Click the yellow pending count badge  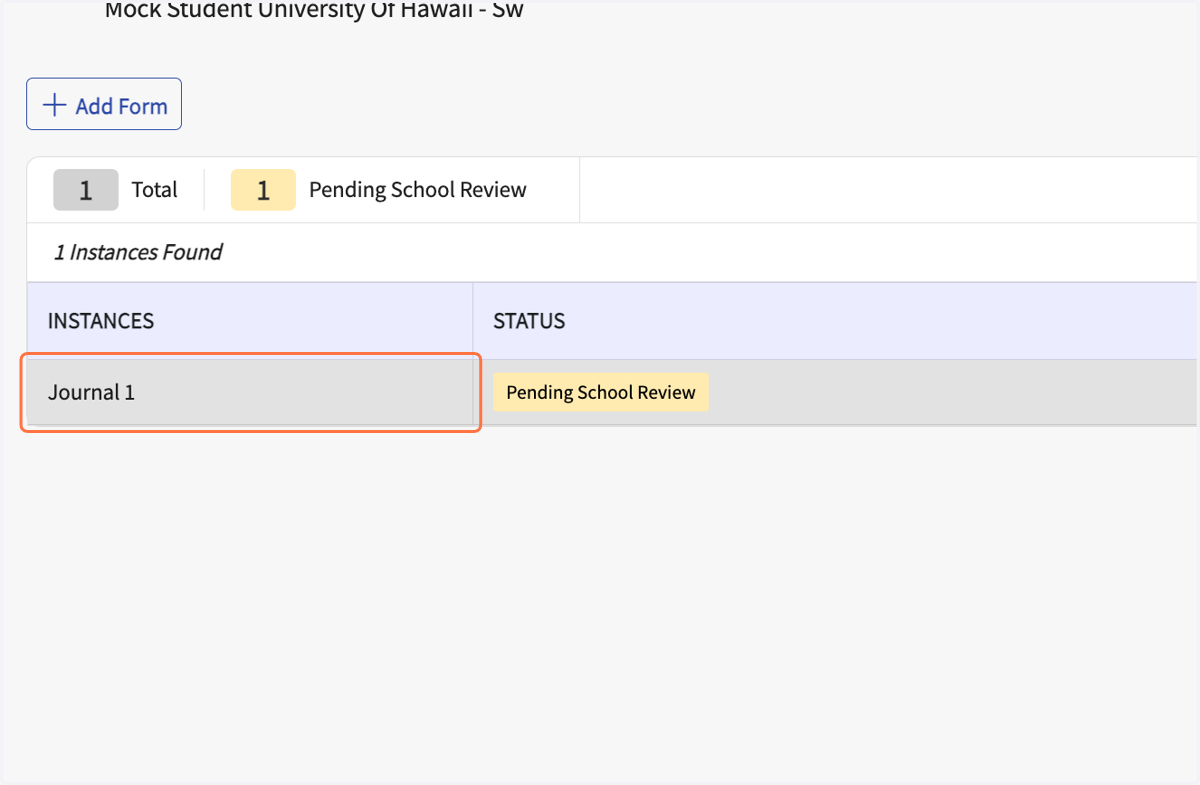[x=263, y=190]
